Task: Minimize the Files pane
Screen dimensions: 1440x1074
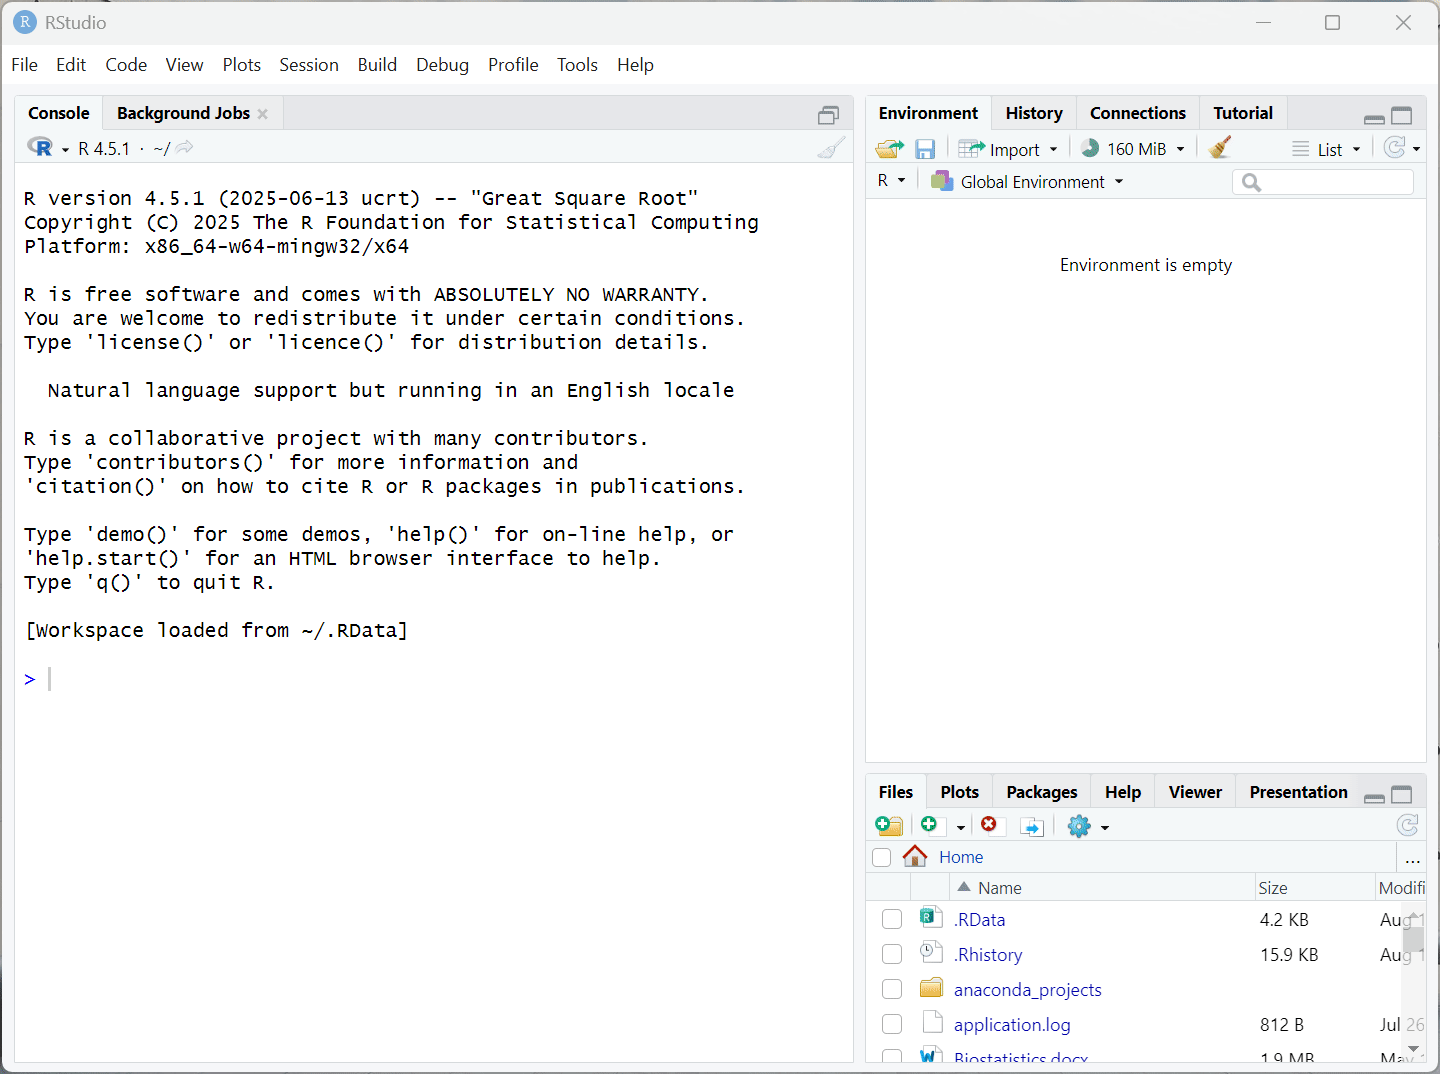Action: click(1374, 798)
